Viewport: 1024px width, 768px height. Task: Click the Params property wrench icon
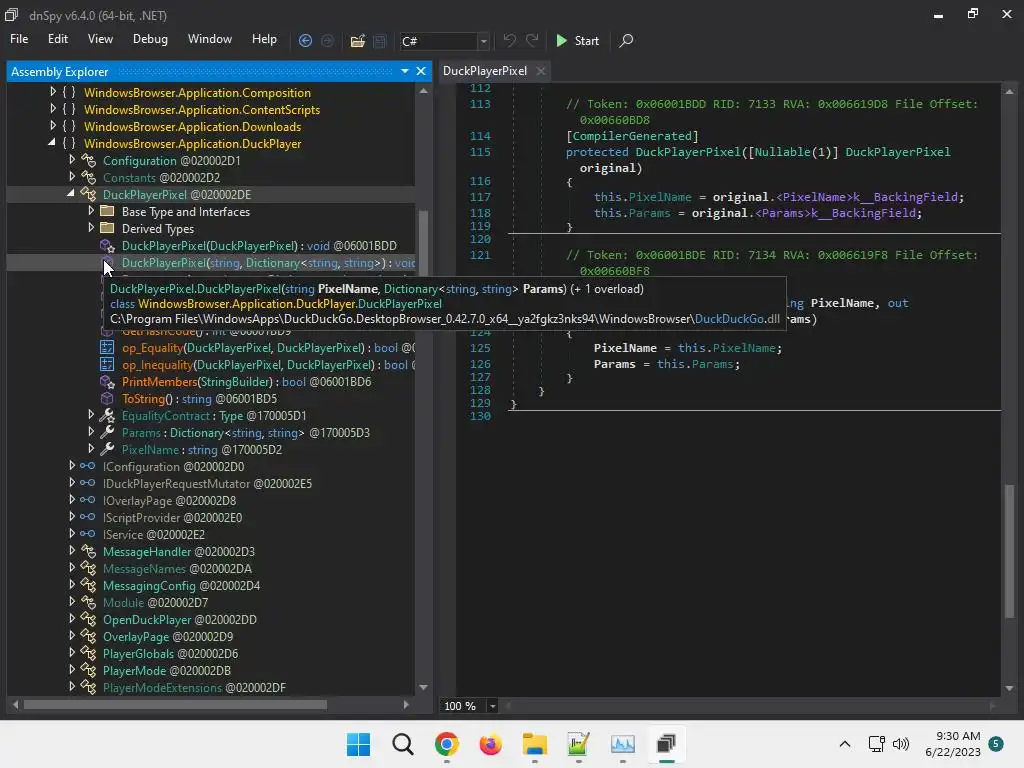[107, 432]
